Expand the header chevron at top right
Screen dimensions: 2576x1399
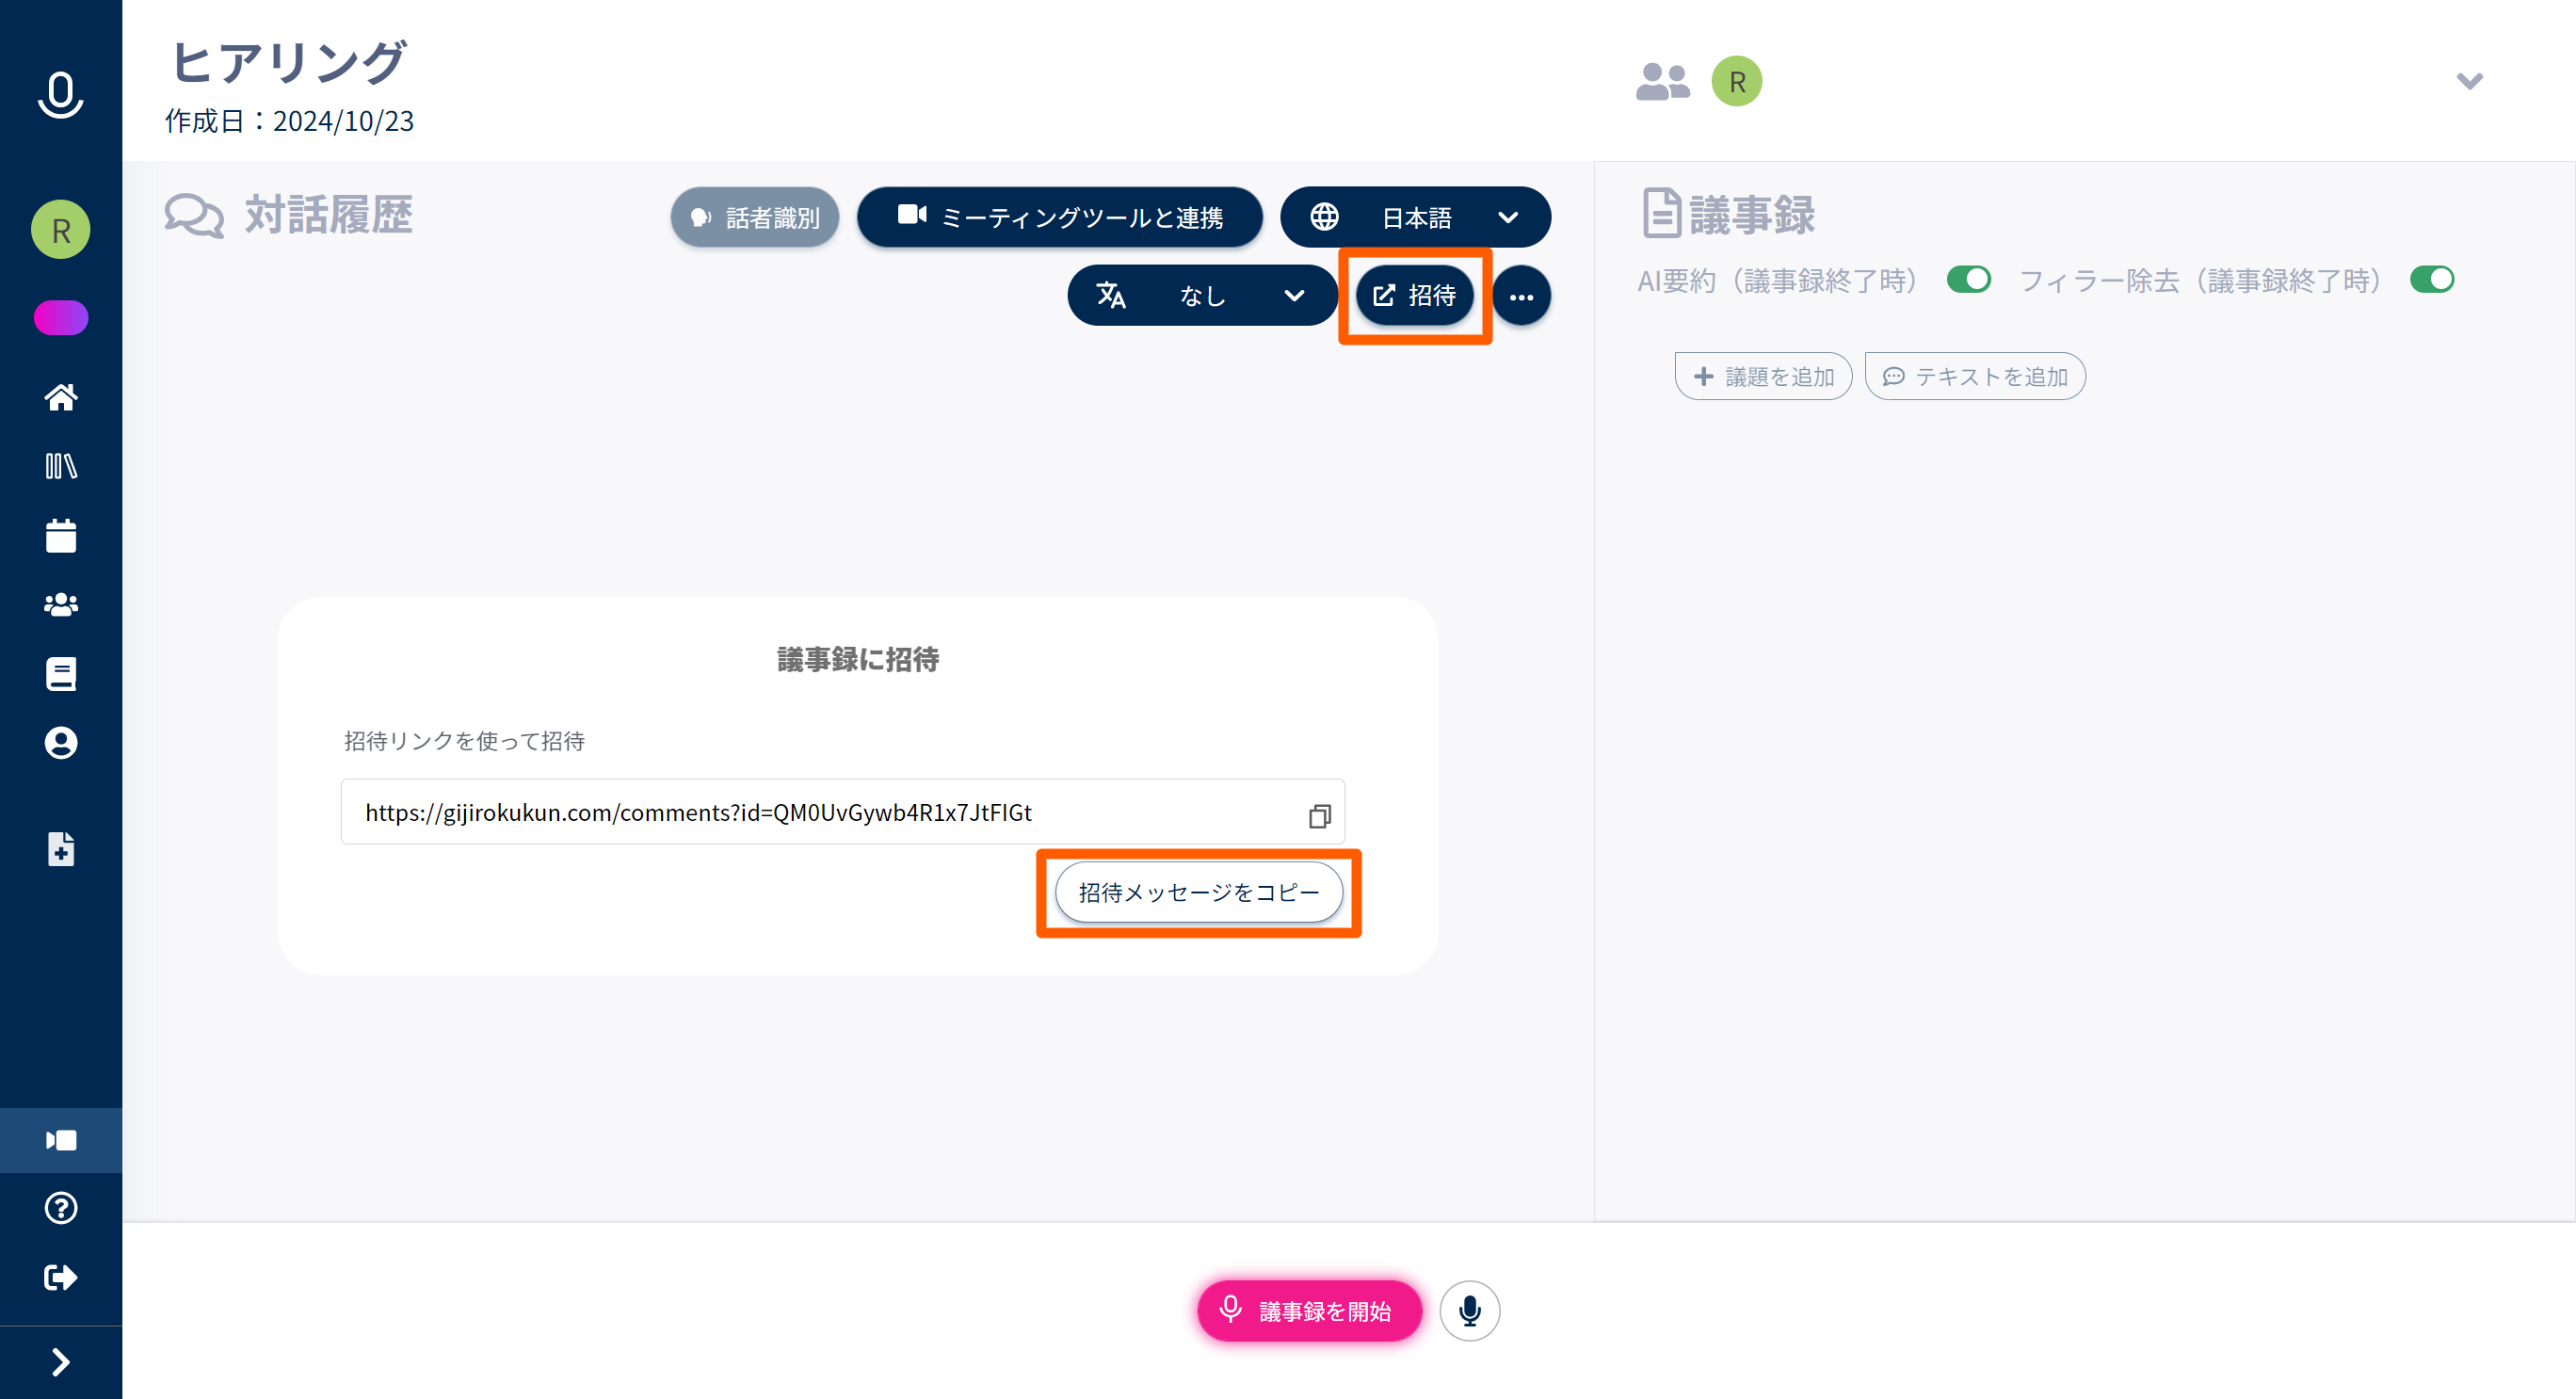point(2469,81)
